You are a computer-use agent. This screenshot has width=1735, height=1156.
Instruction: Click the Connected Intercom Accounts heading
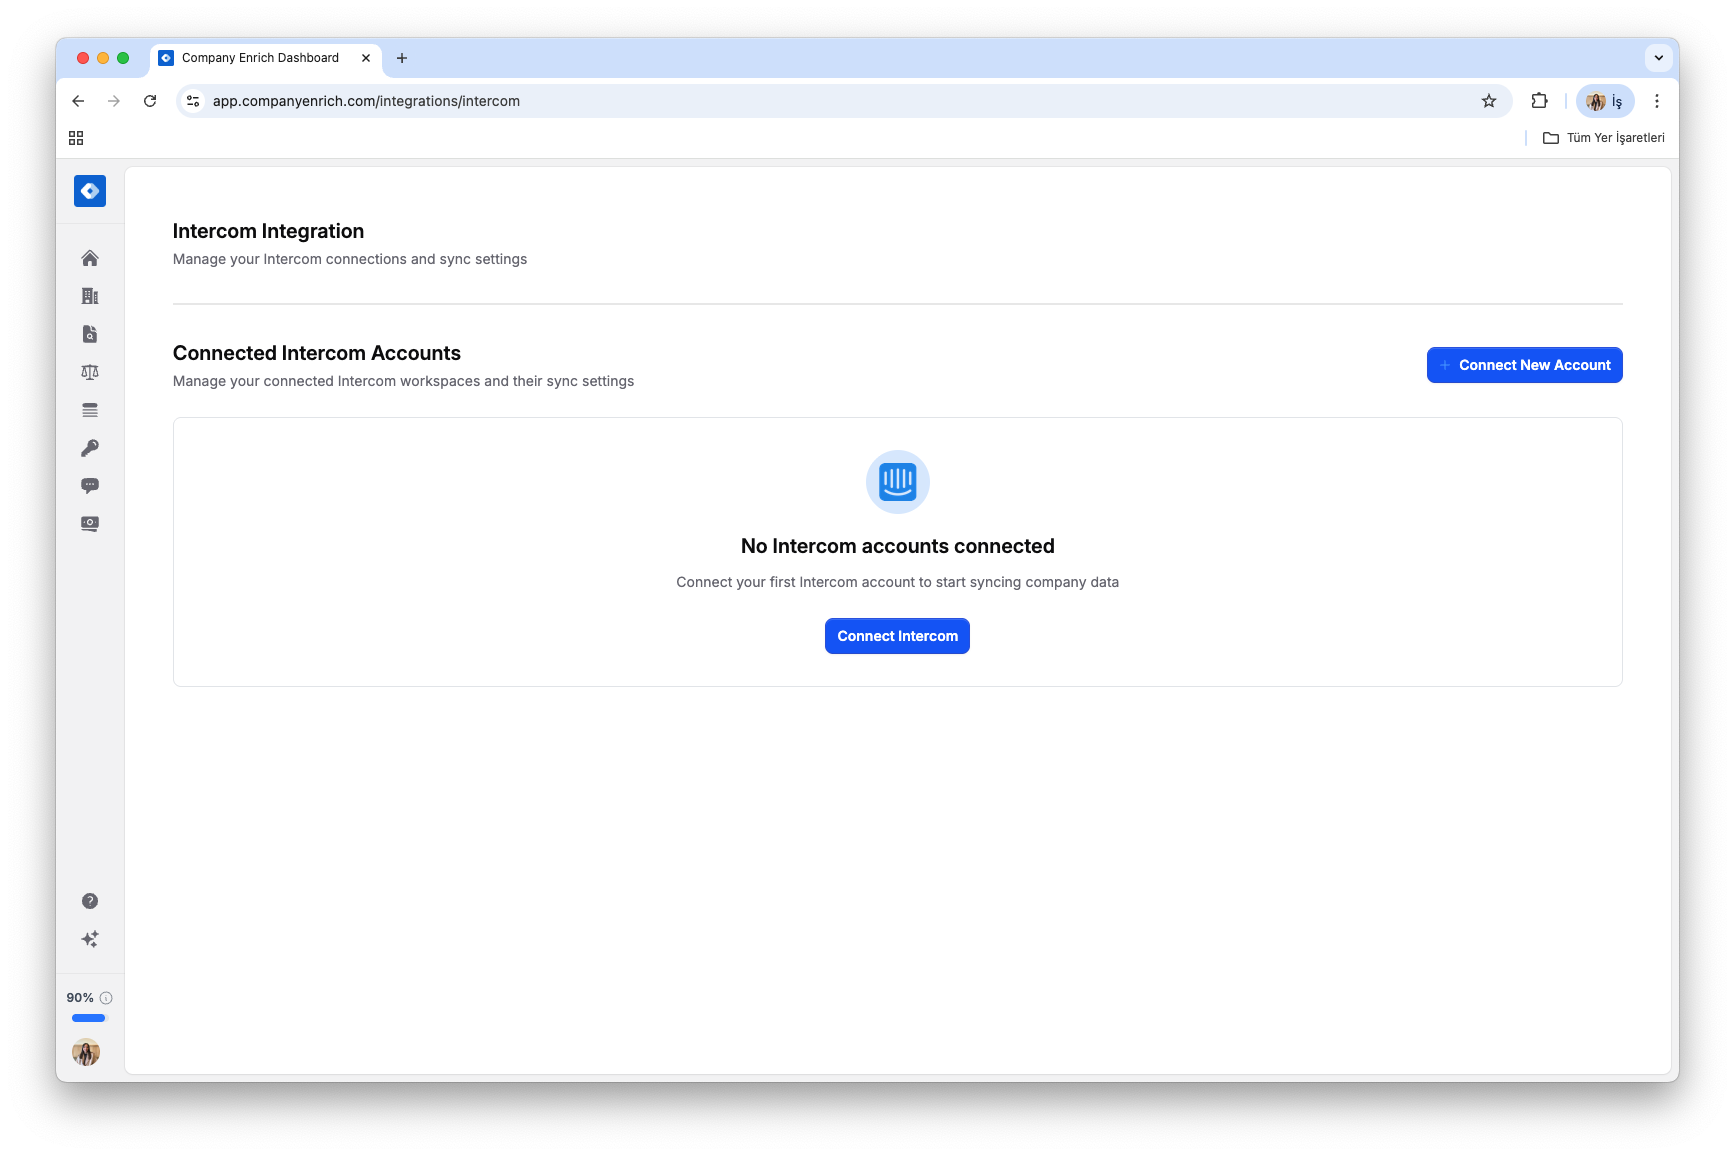coord(317,353)
